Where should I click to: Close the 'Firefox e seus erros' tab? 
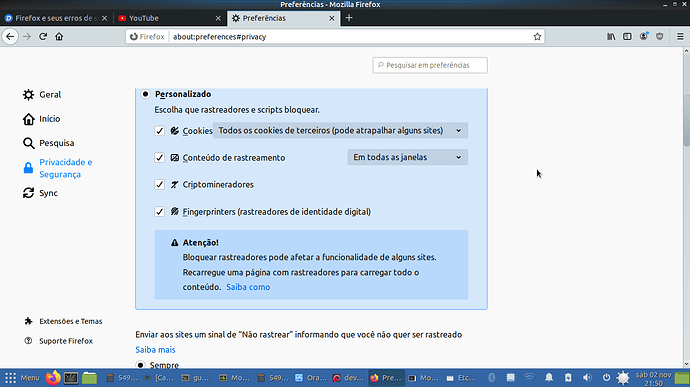click(x=104, y=18)
